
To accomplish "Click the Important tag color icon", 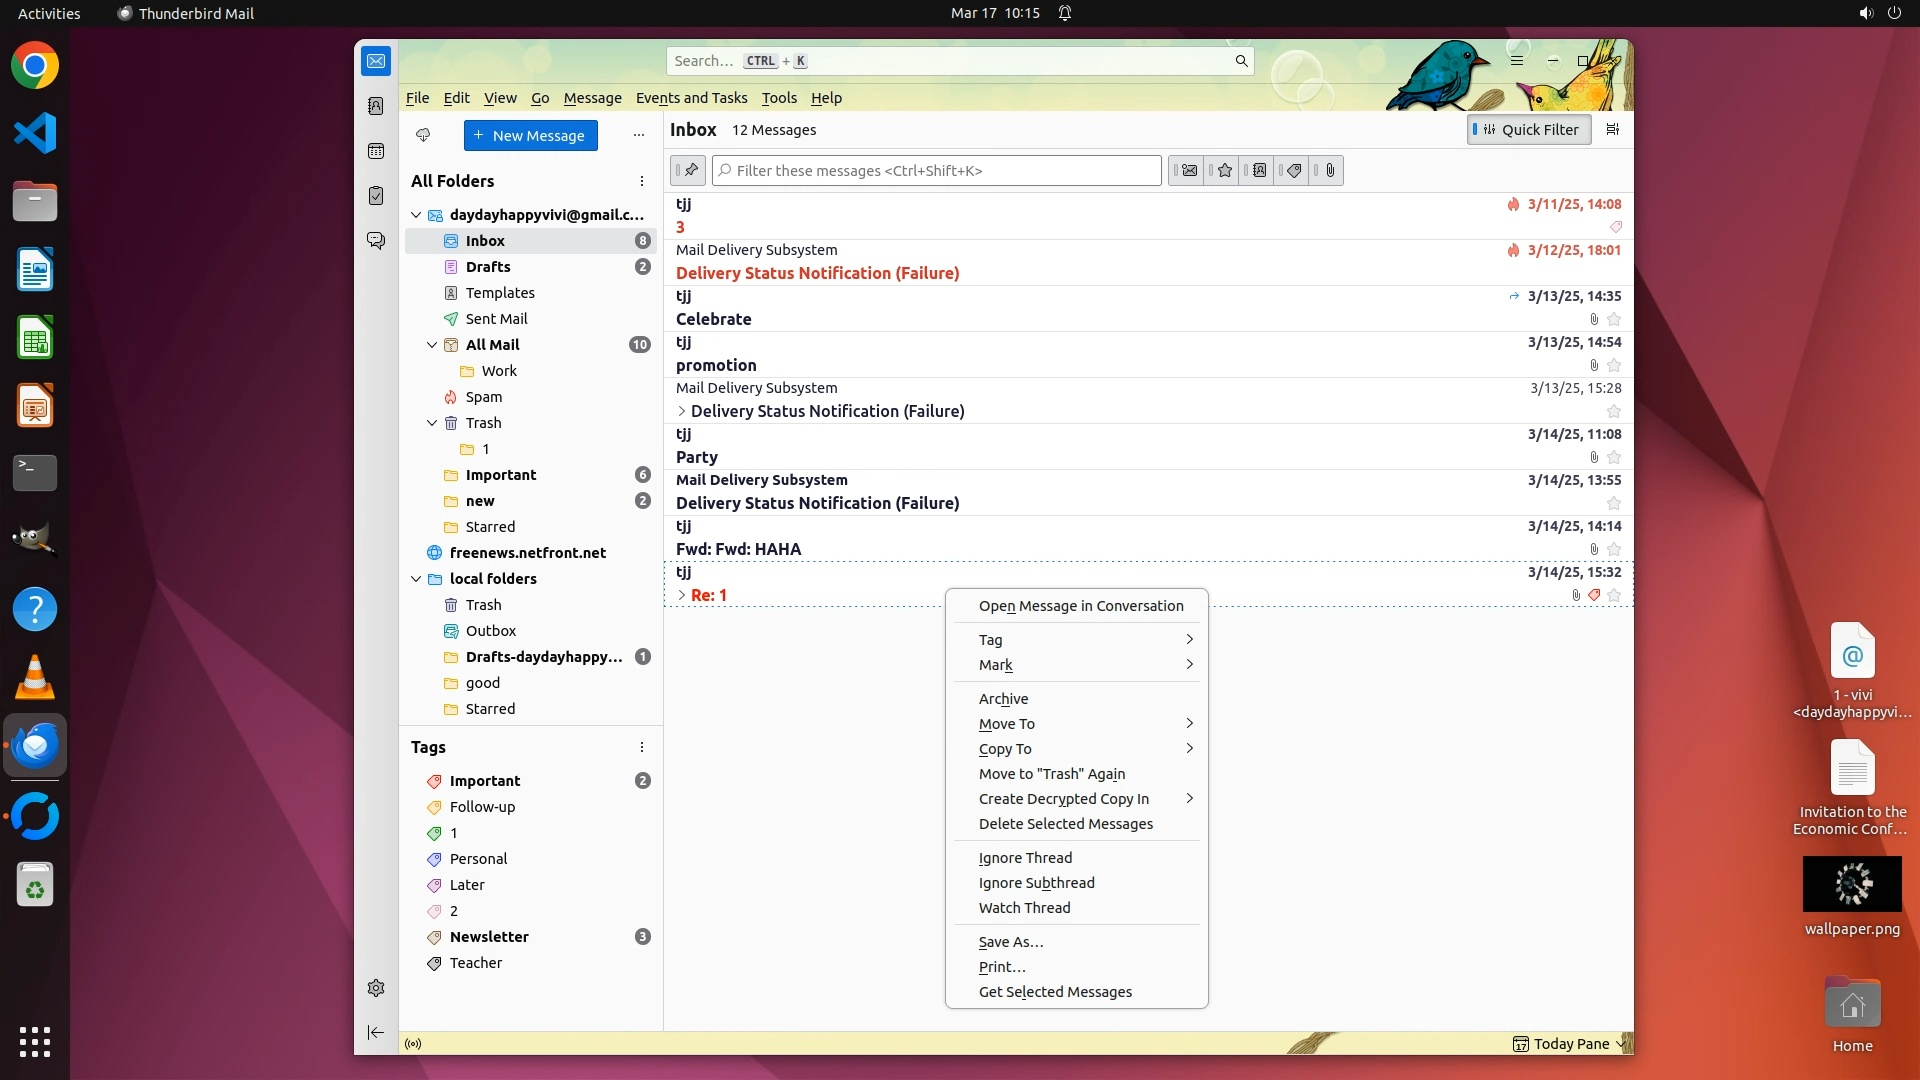I will (434, 781).
